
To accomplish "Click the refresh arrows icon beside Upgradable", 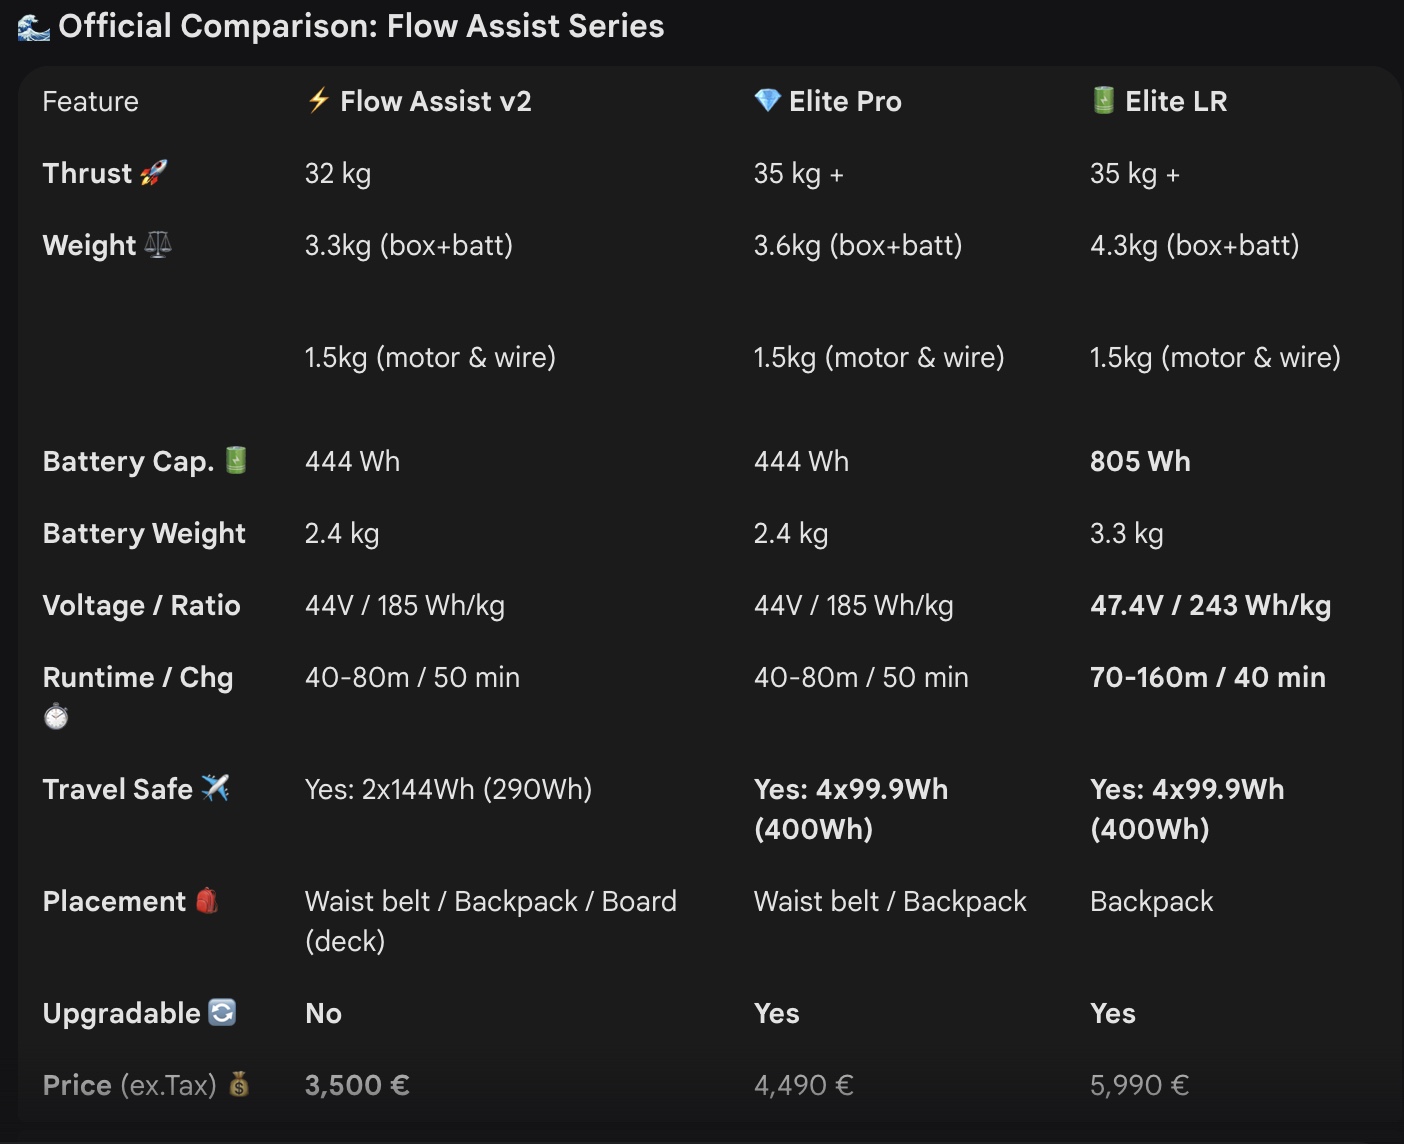I will [222, 1012].
